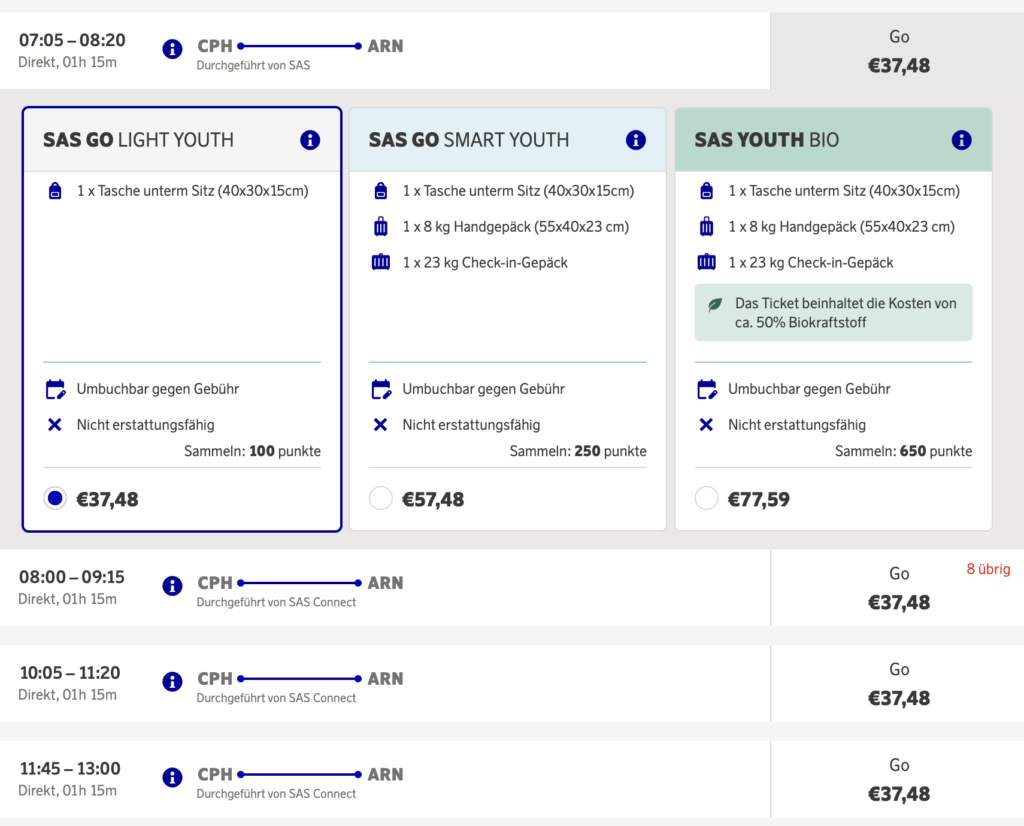
Task: Click the SAS Go Smart Youth card title
Action: (x=469, y=140)
